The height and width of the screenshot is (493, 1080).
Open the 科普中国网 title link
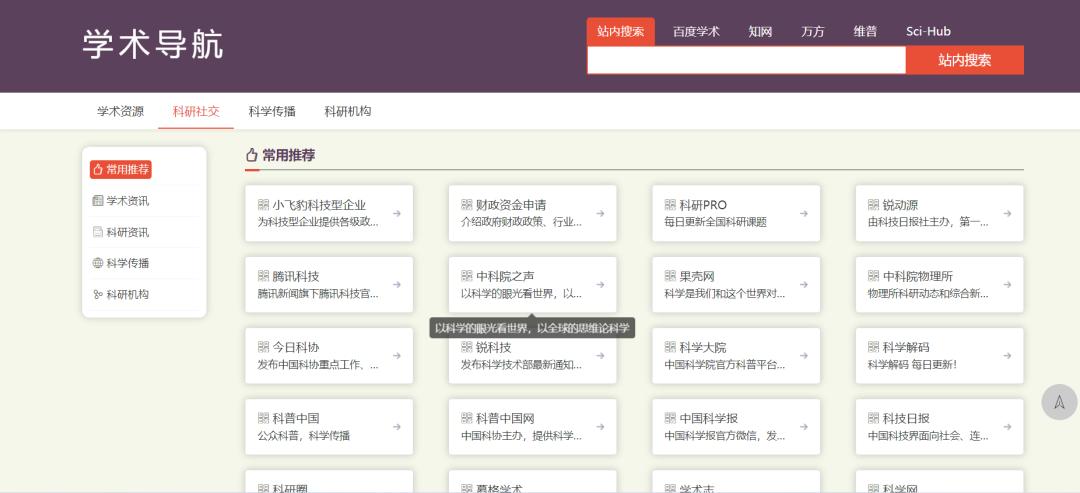coord(505,418)
